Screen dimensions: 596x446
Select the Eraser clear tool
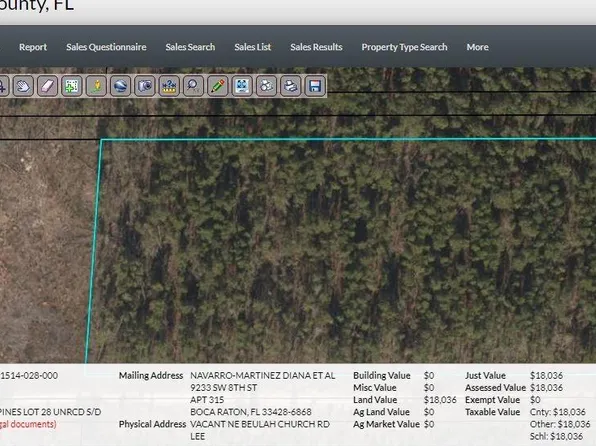click(48, 86)
